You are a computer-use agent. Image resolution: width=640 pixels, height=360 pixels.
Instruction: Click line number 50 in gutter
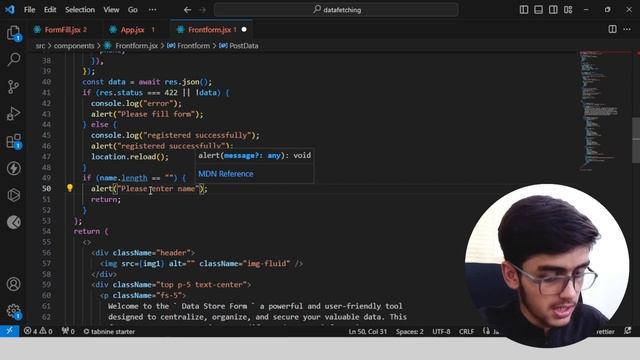[x=46, y=189]
